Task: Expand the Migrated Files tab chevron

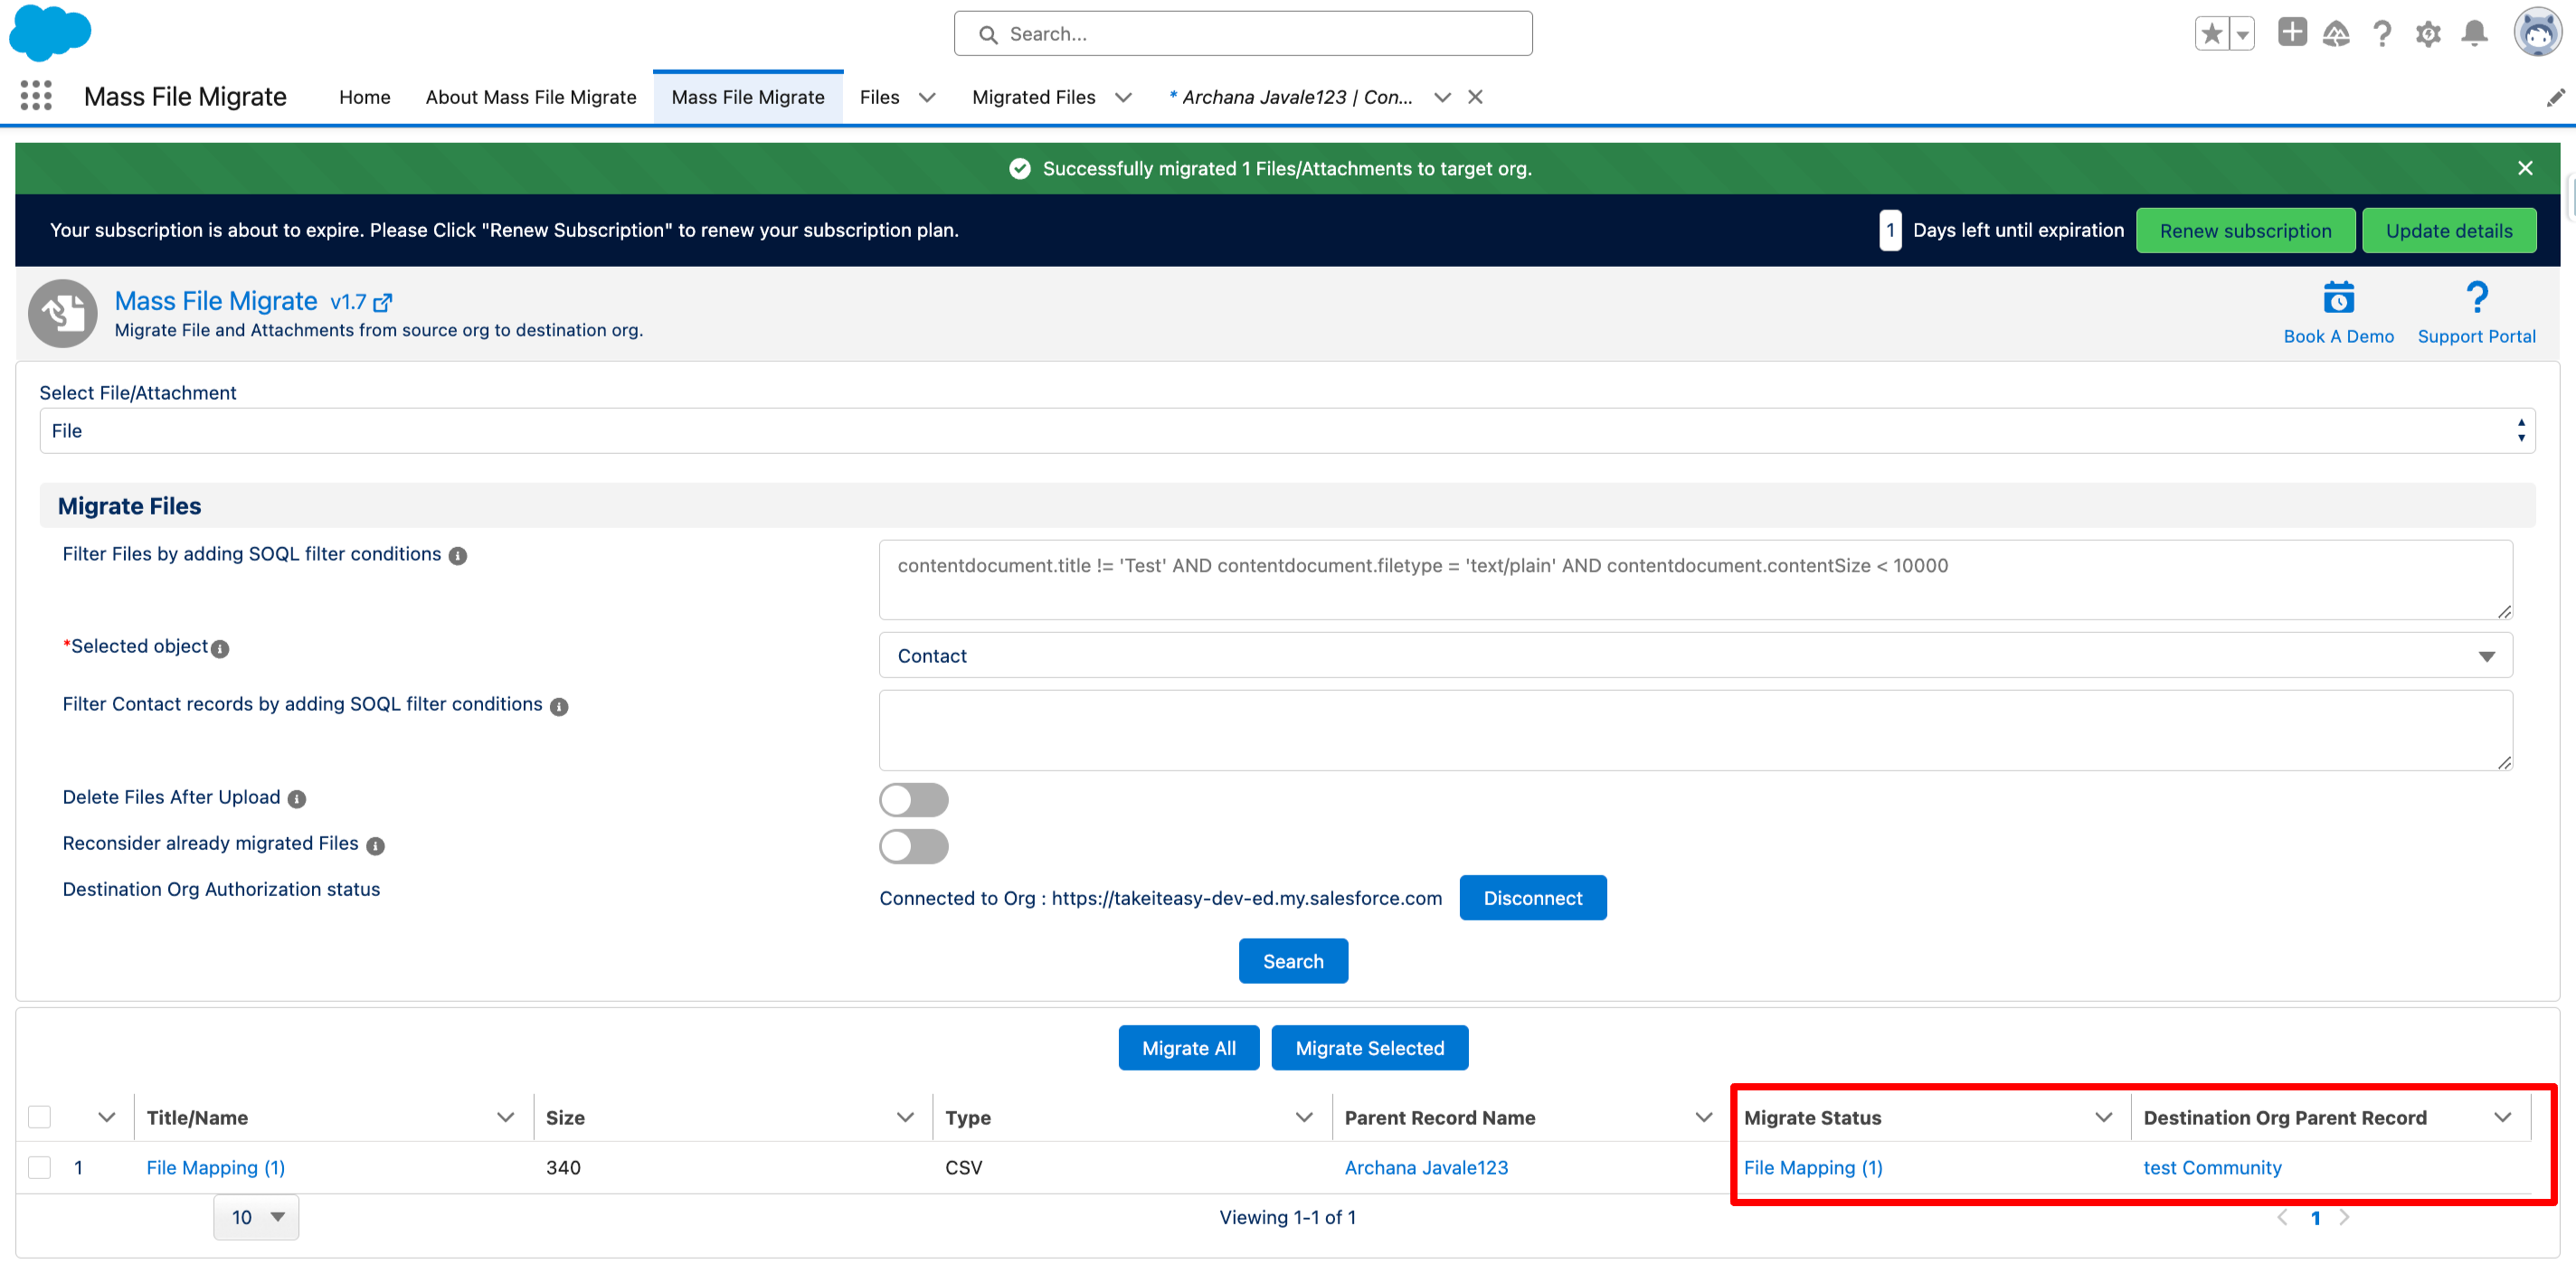Action: coord(1124,97)
